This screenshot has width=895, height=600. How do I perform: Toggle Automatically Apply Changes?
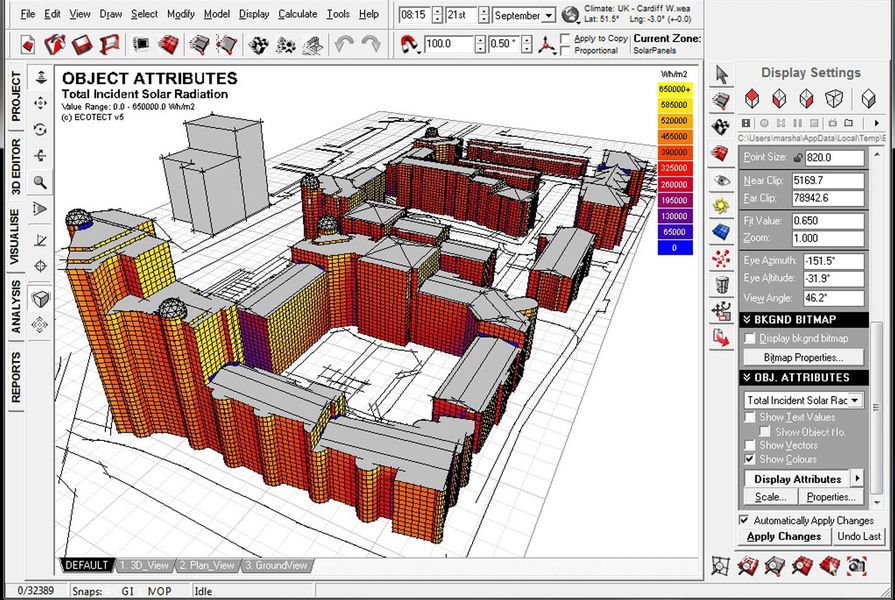click(743, 520)
